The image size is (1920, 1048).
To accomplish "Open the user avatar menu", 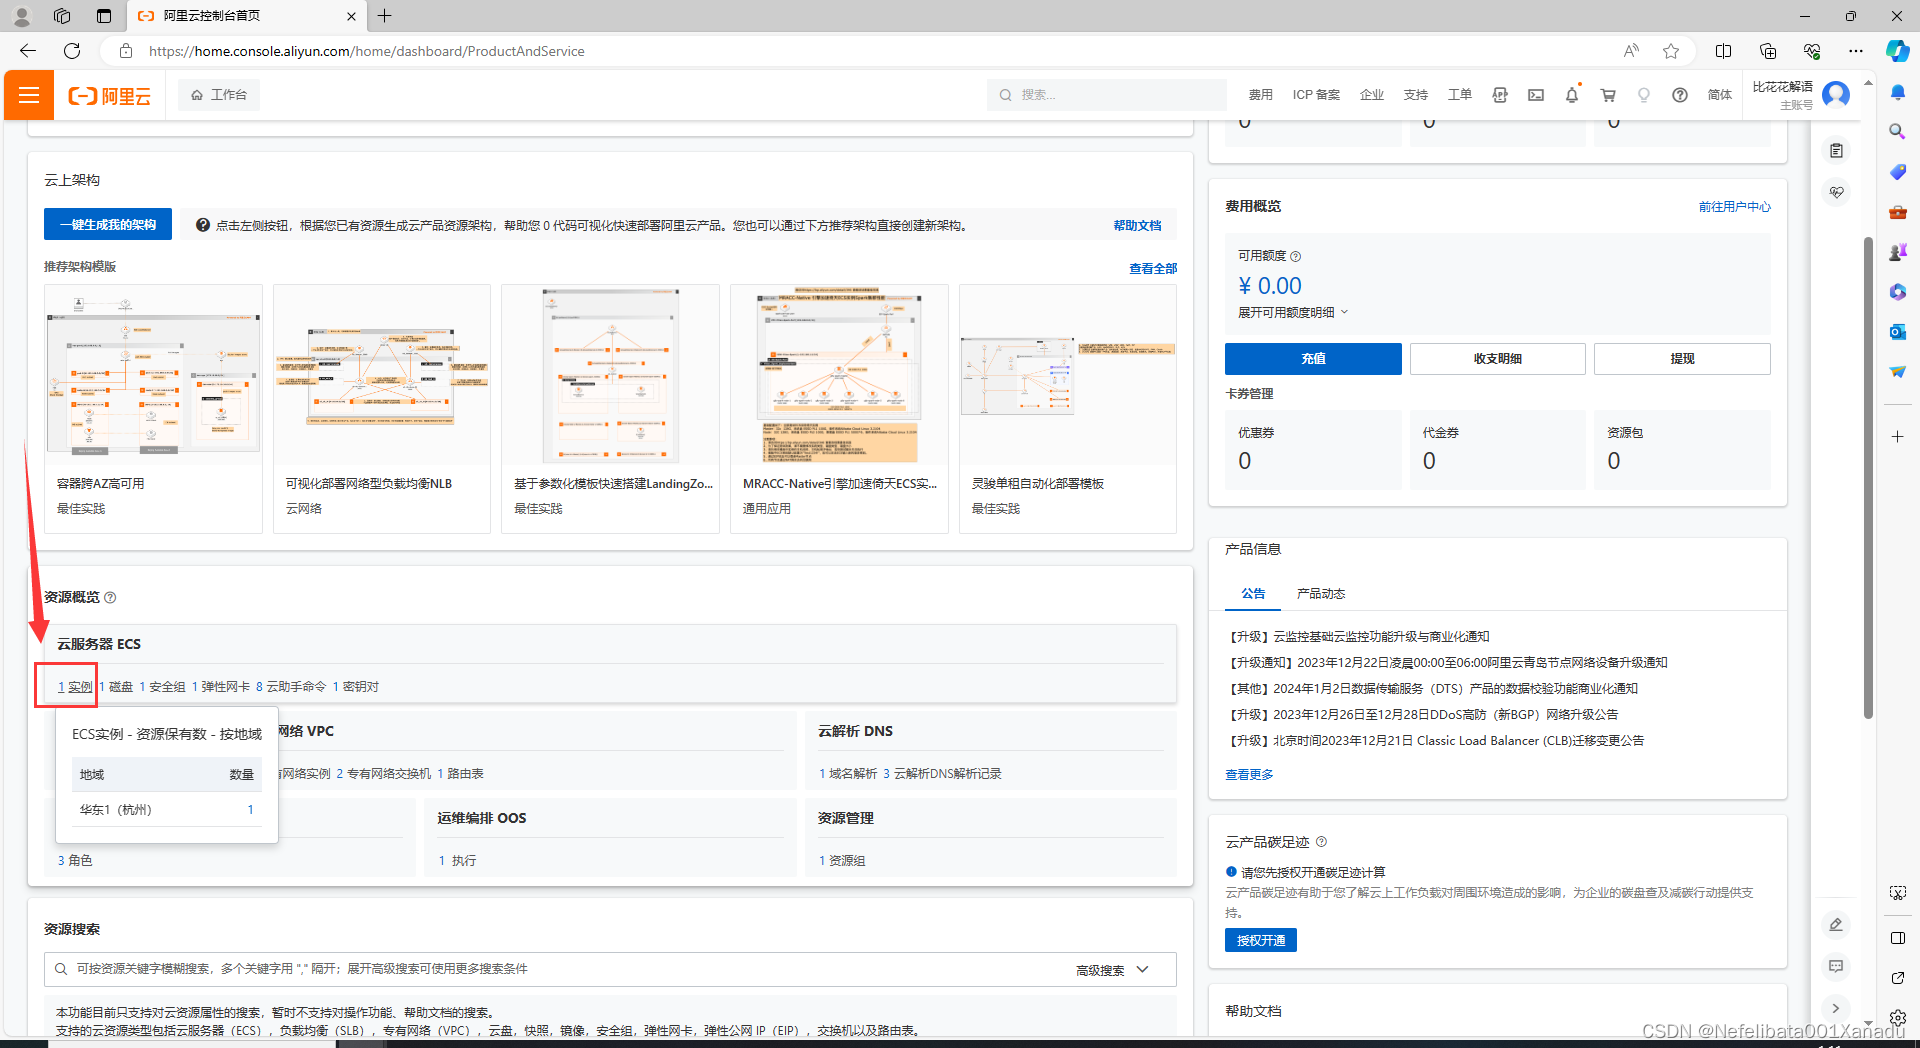I will point(1836,95).
